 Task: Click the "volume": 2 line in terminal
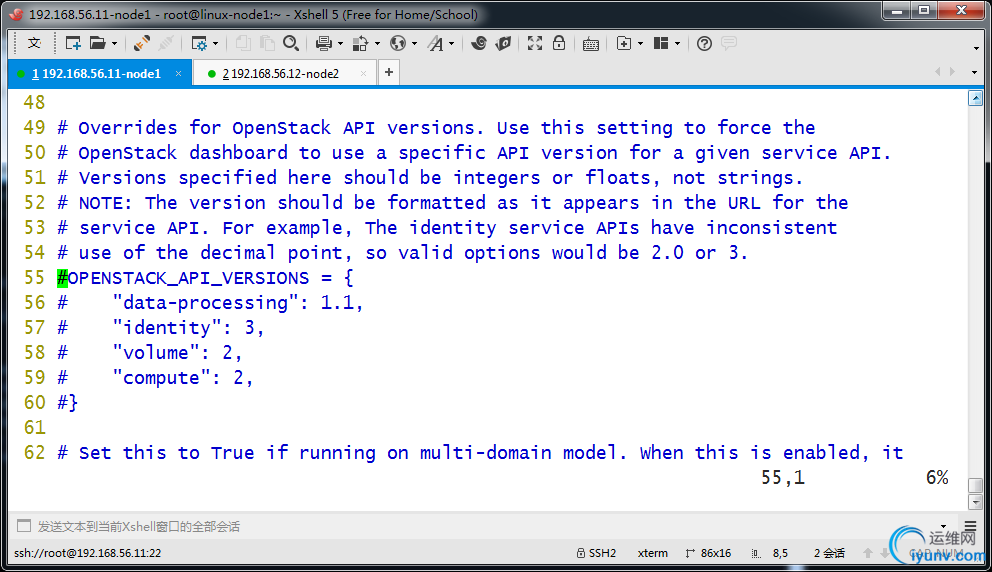coord(149,352)
